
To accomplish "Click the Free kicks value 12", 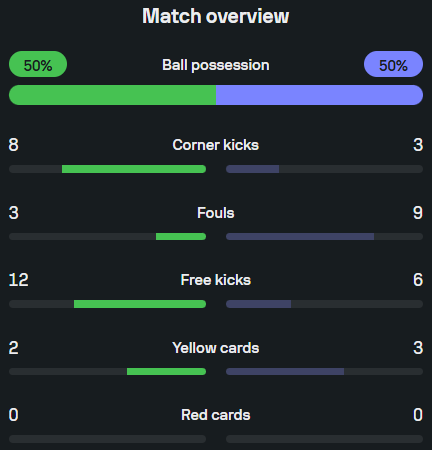I will [19, 280].
